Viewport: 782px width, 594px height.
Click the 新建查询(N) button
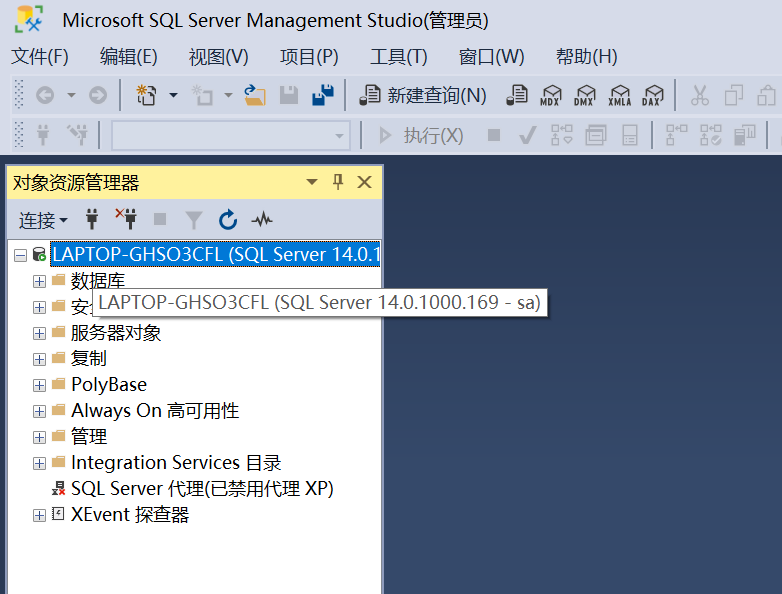[x=423, y=95]
